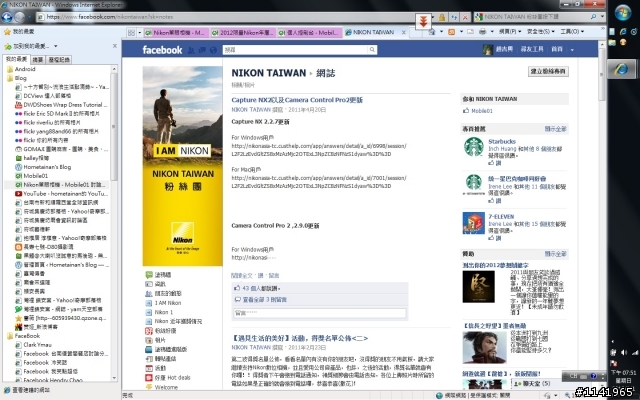640x400 pixels.
Task: Click the 7-ELEVEN page name link
Action: [501, 216]
